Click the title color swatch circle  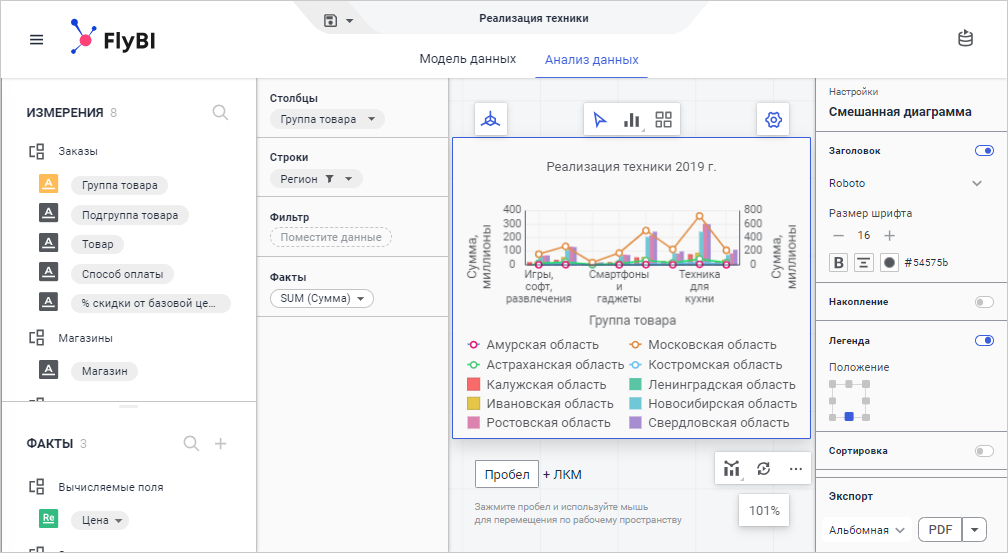tap(888, 263)
